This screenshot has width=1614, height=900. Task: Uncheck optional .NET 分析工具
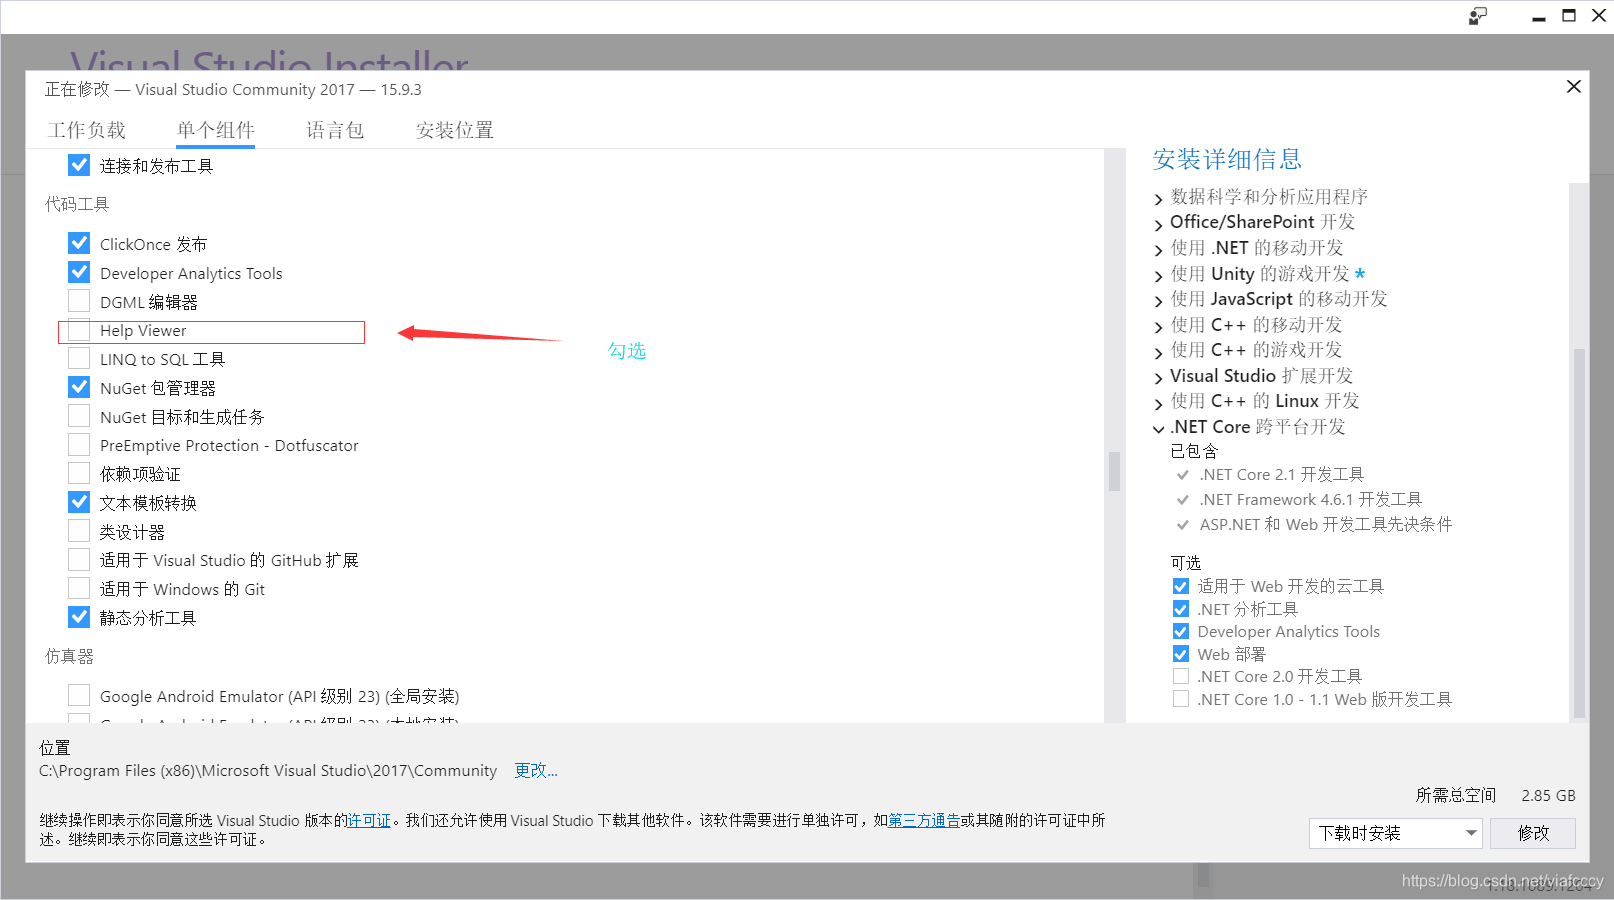[x=1181, y=609]
